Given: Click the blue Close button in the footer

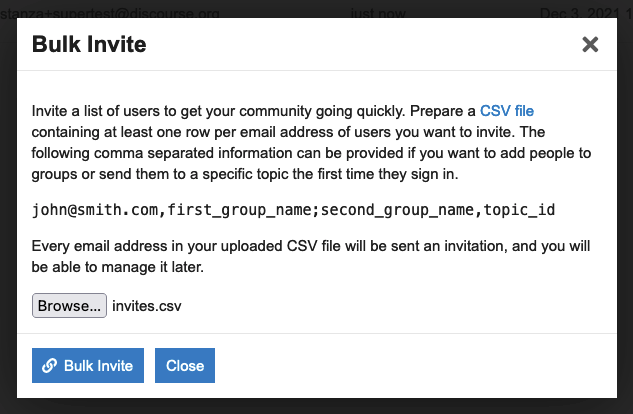Looking at the screenshot, I should point(185,366).
